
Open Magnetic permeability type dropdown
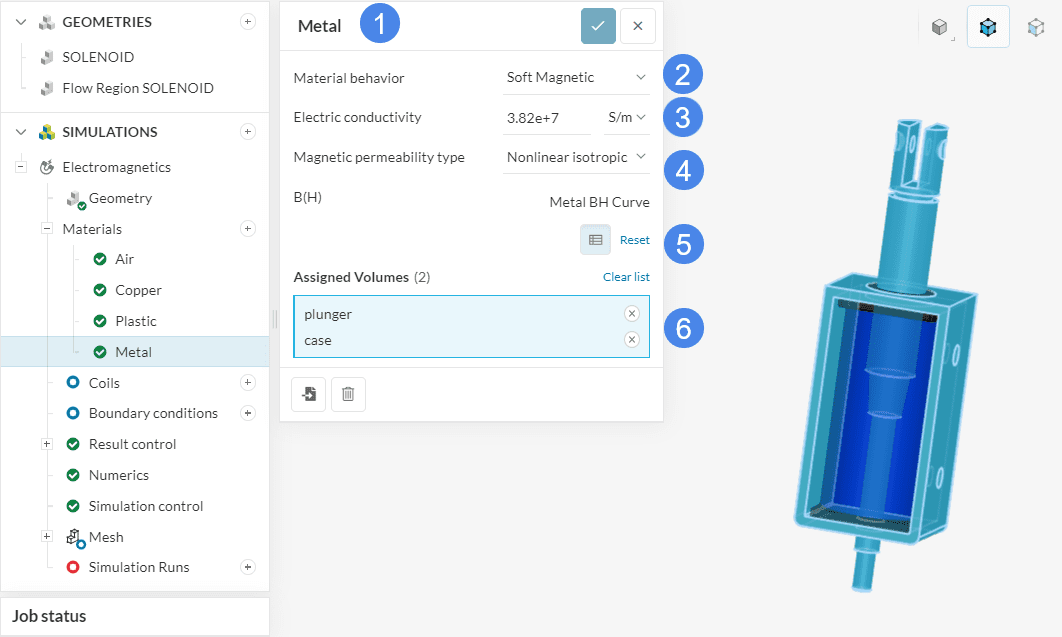pos(576,157)
